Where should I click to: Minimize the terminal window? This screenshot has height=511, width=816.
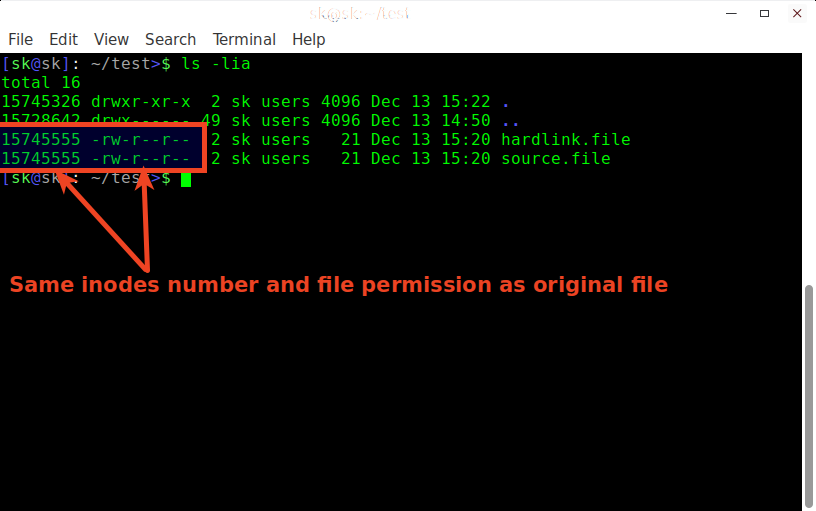(731, 14)
